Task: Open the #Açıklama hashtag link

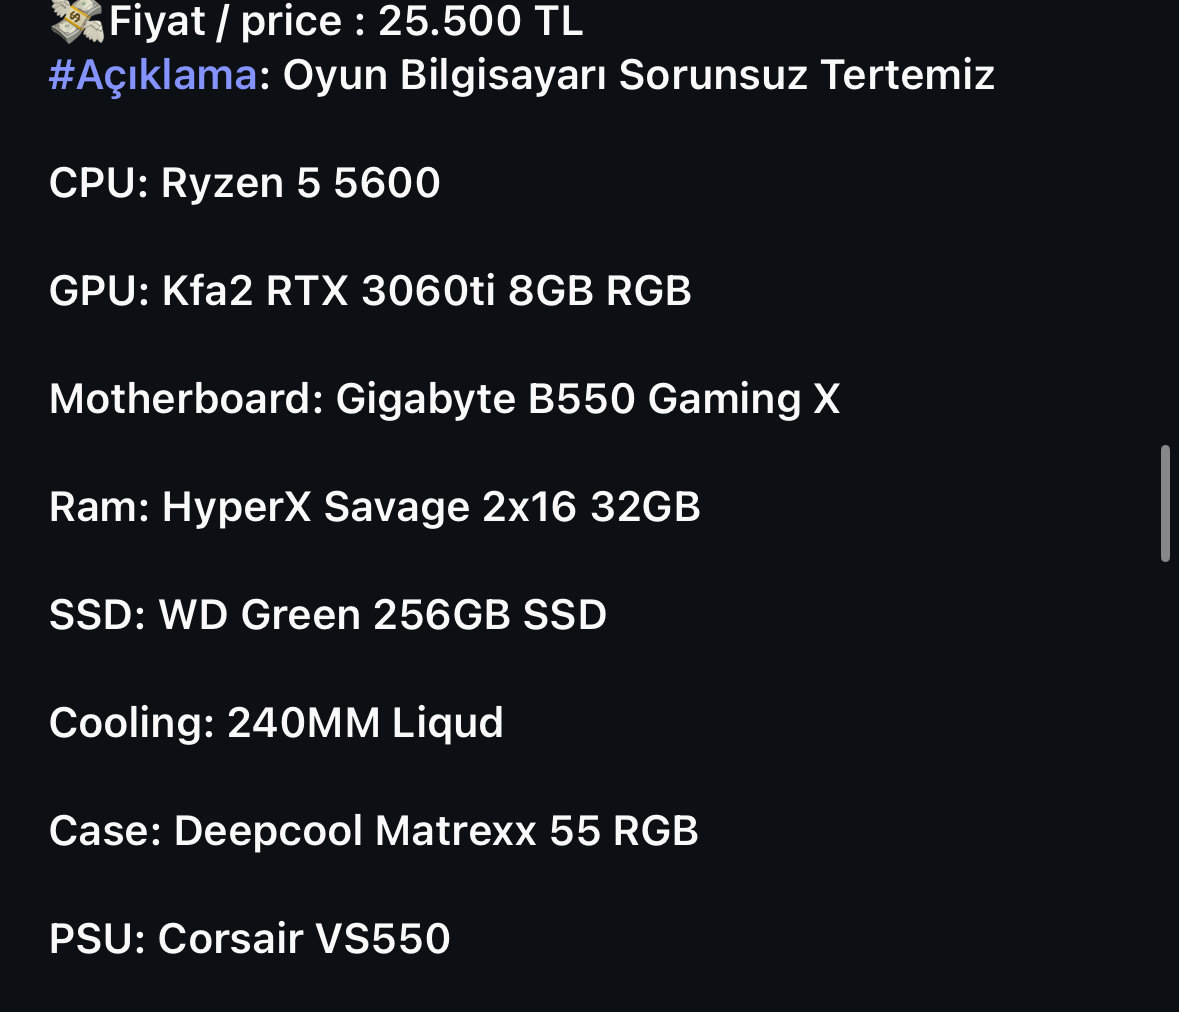Action: point(153,75)
